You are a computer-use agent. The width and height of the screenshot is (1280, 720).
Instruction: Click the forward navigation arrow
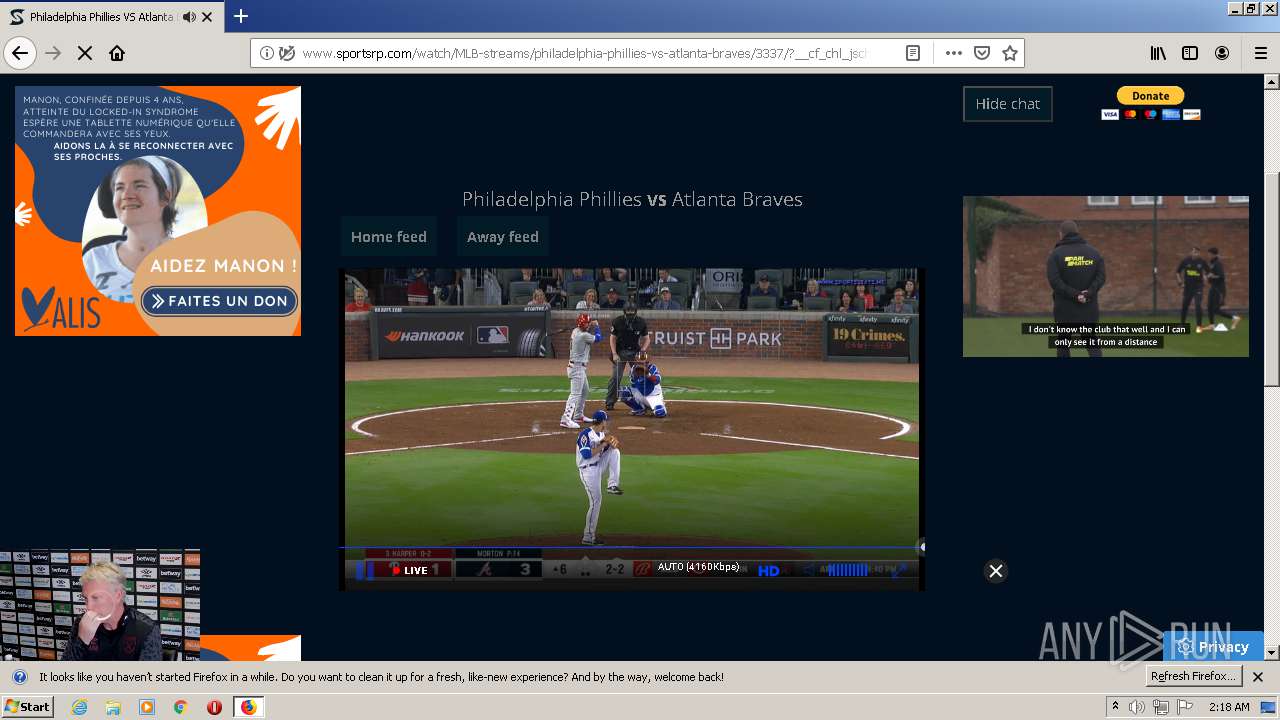pyautogui.click(x=53, y=53)
